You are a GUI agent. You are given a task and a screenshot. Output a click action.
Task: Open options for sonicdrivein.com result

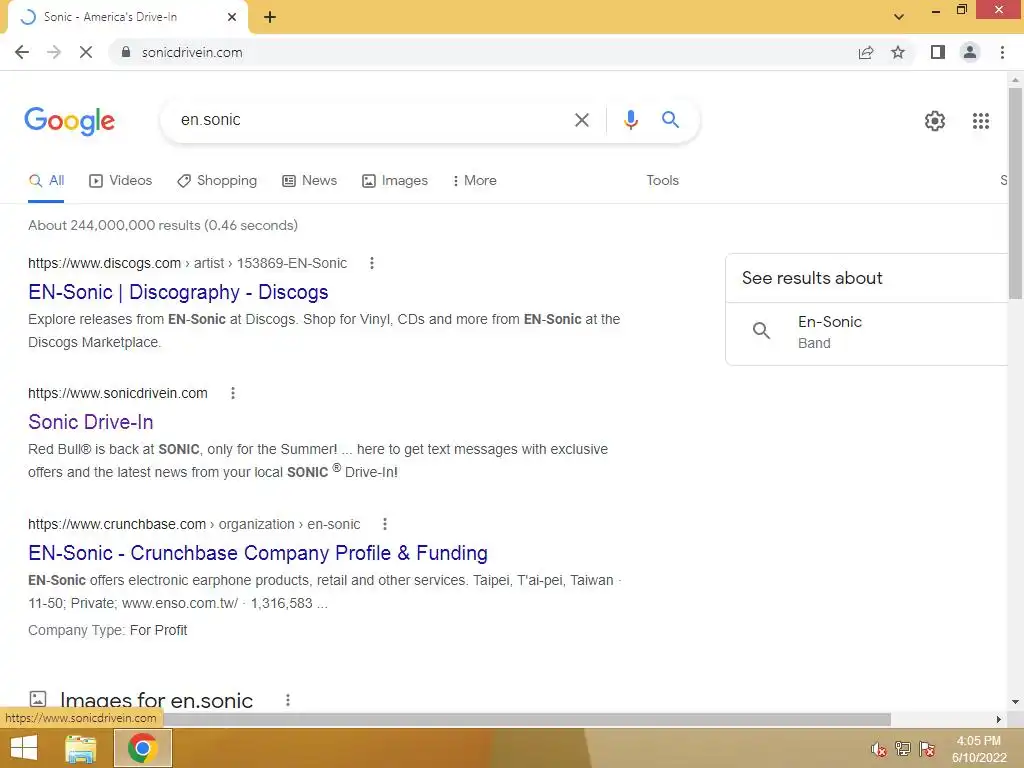point(232,393)
